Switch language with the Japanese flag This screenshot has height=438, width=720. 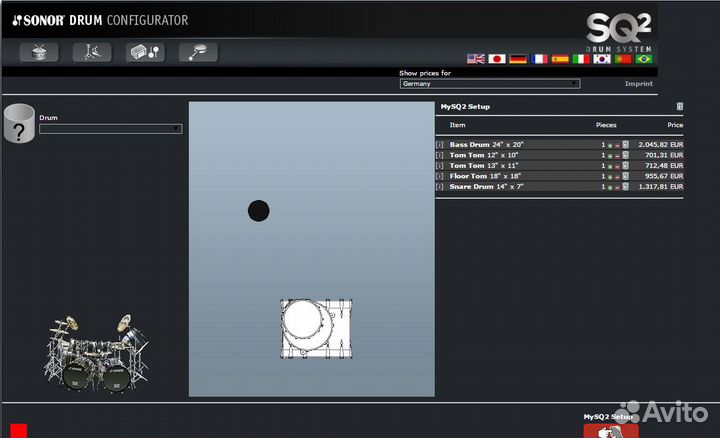pyautogui.click(x=496, y=59)
